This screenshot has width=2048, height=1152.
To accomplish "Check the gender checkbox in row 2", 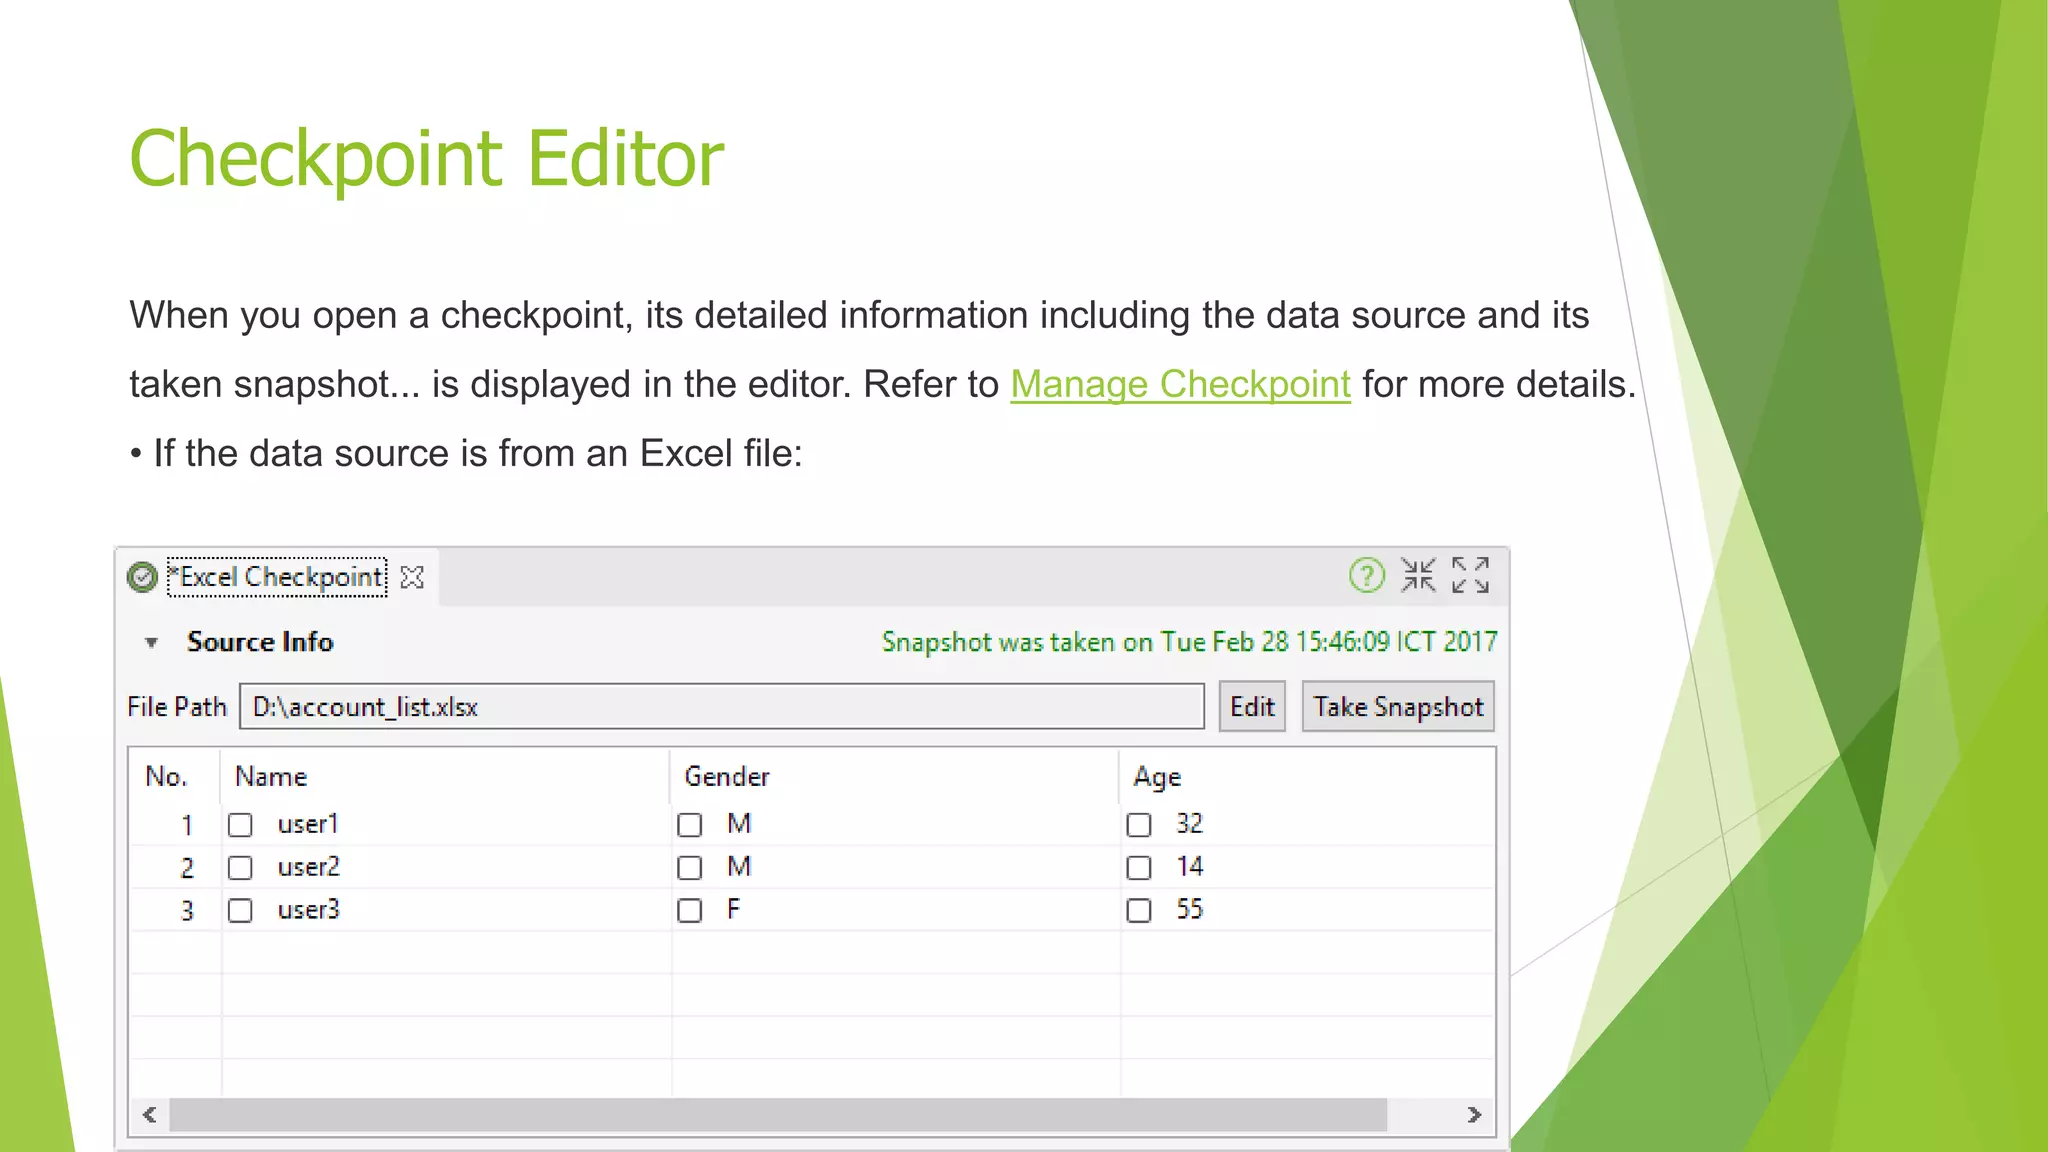I will click(689, 868).
